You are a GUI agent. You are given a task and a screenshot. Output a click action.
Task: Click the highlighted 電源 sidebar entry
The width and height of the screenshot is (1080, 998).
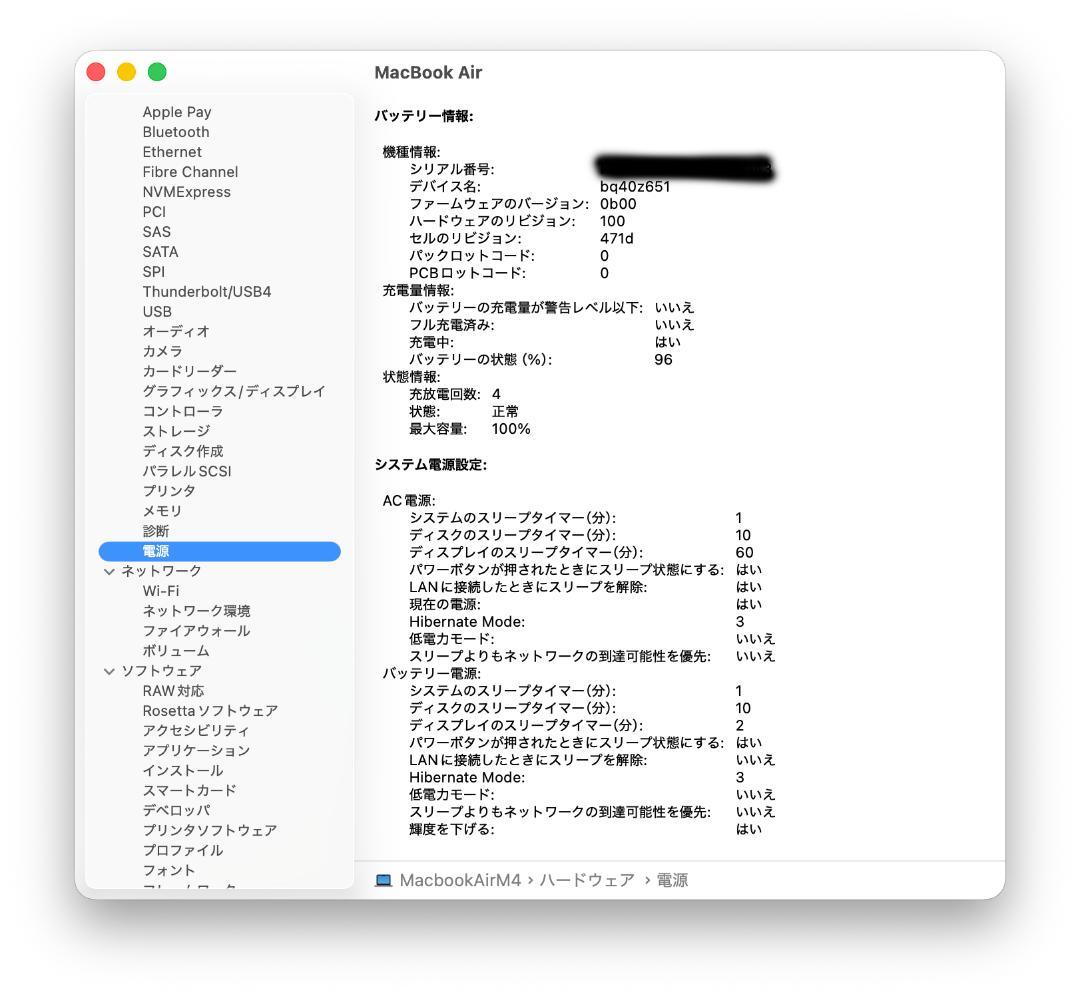pyautogui.click(x=157, y=550)
